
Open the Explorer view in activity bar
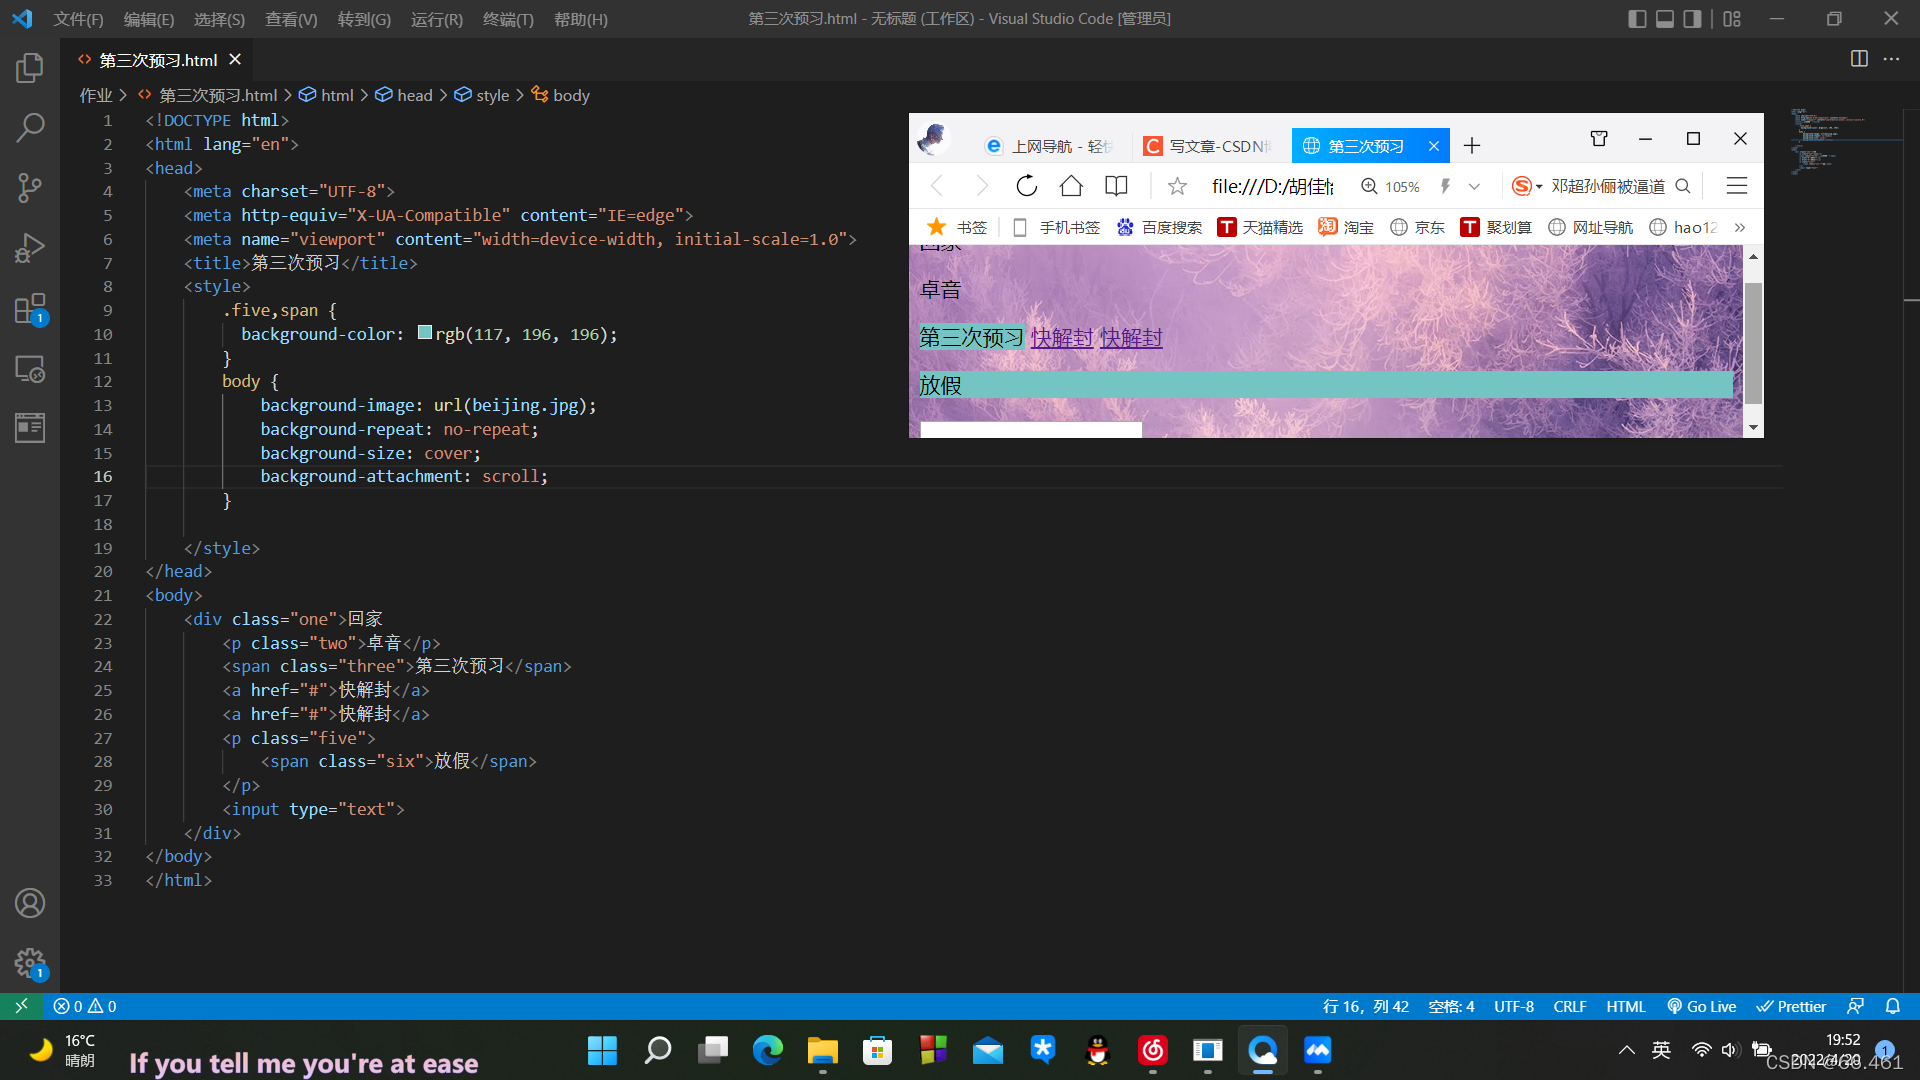tap(30, 68)
